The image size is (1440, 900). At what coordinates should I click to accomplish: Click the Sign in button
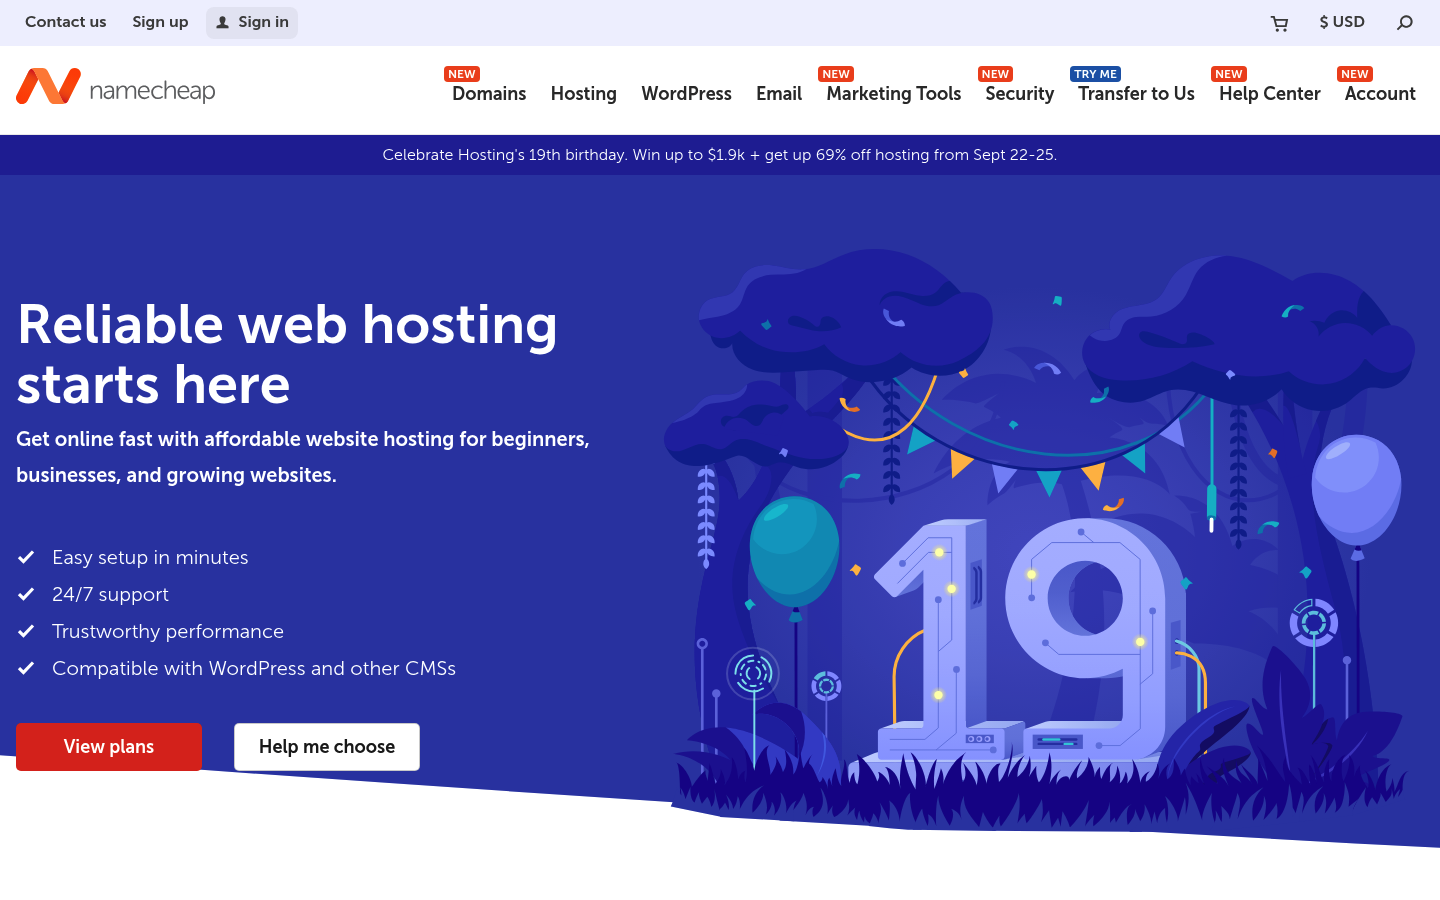pos(252,22)
